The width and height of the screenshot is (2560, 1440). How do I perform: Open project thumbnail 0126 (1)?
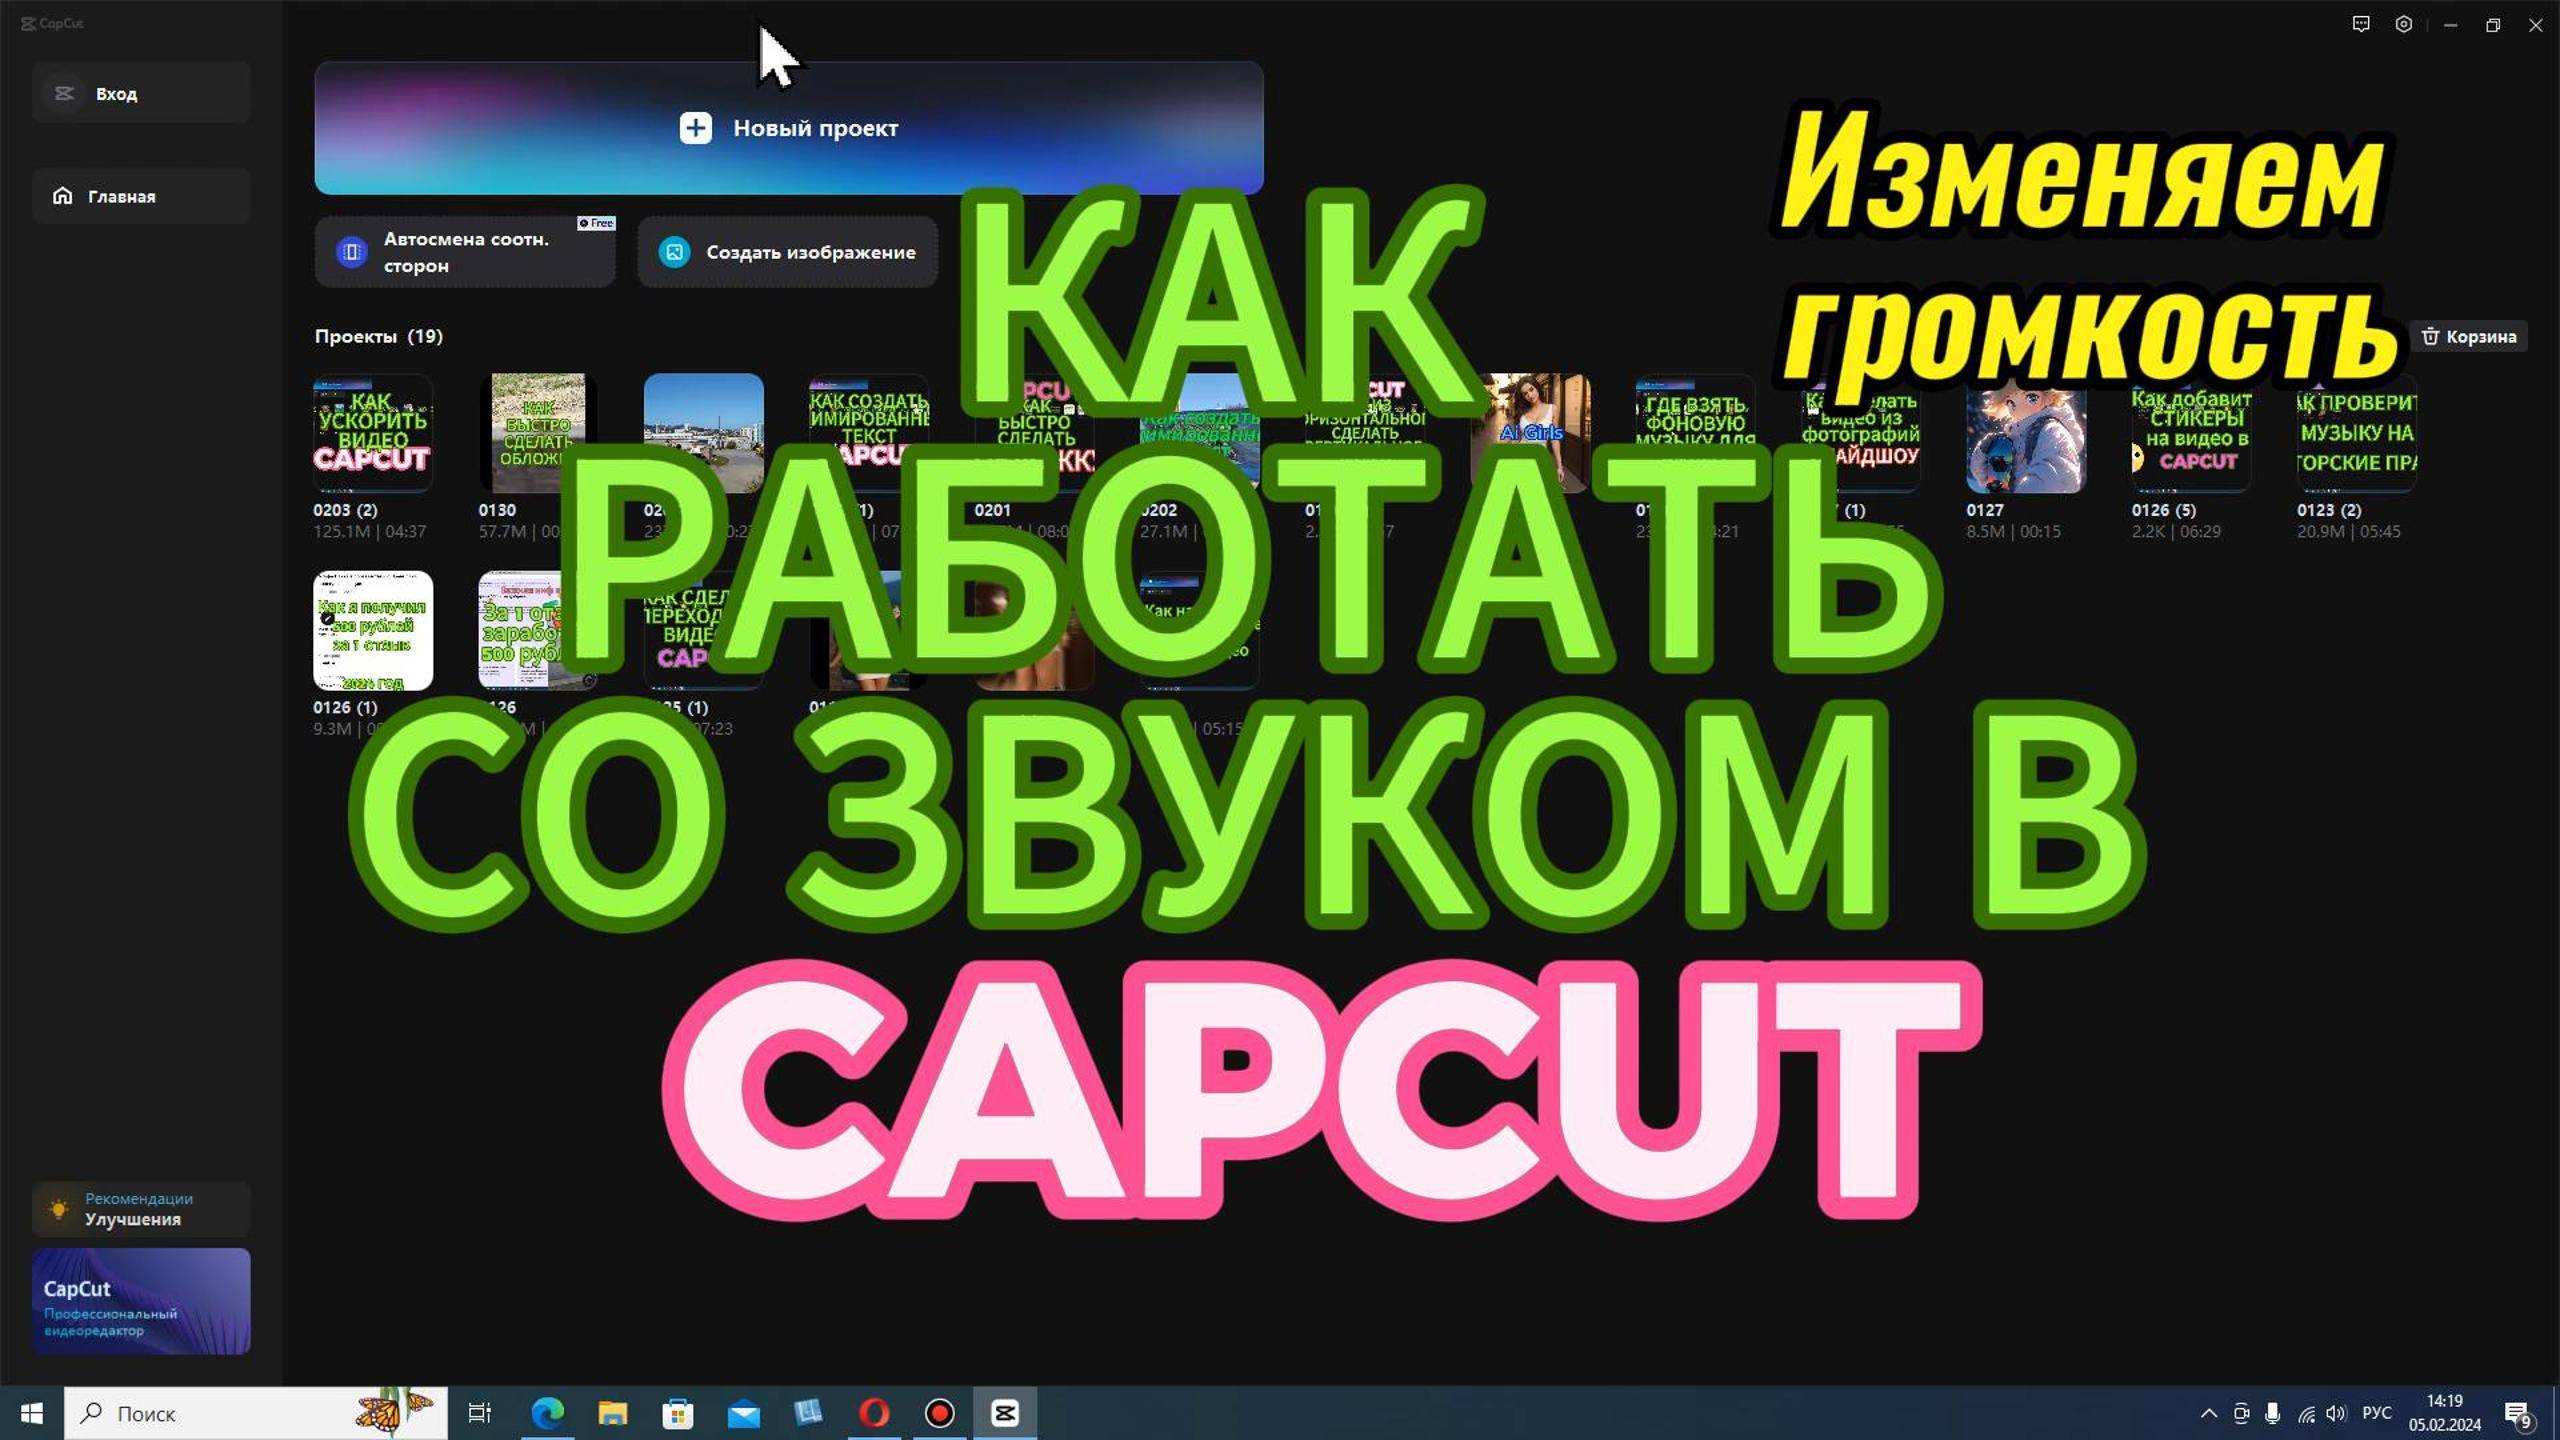373,631
